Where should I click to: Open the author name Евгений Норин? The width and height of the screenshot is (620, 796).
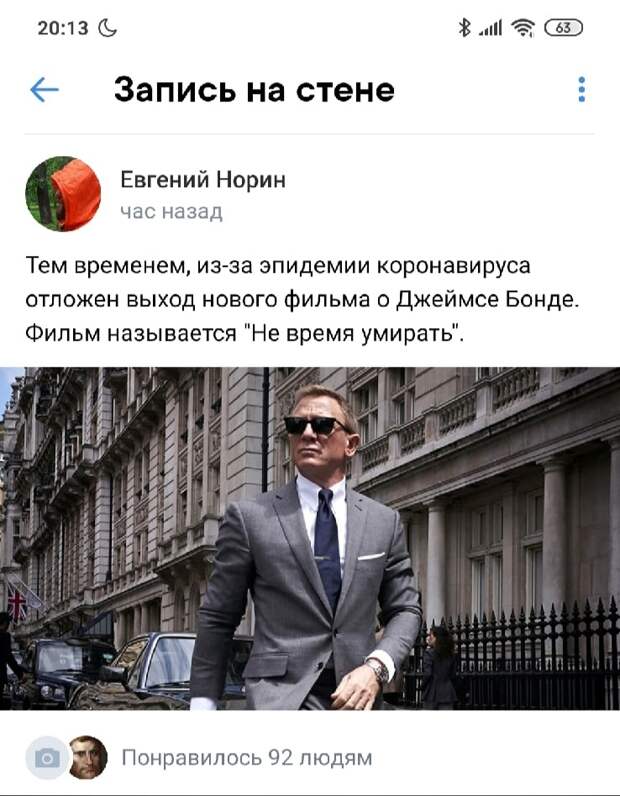pyautogui.click(x=203, y=180)
